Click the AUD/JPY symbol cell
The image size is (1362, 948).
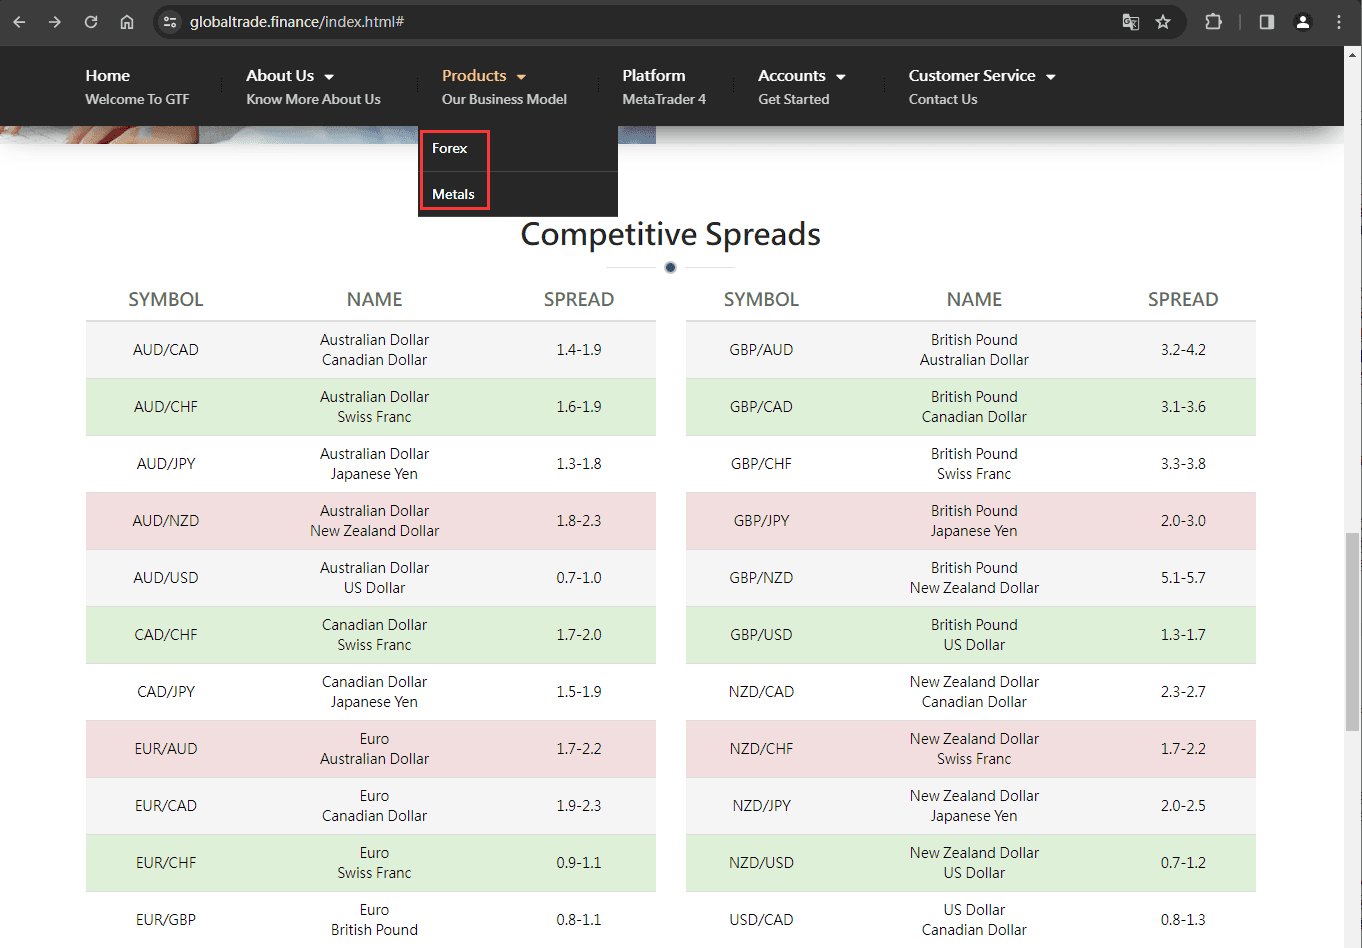(166, 464)
